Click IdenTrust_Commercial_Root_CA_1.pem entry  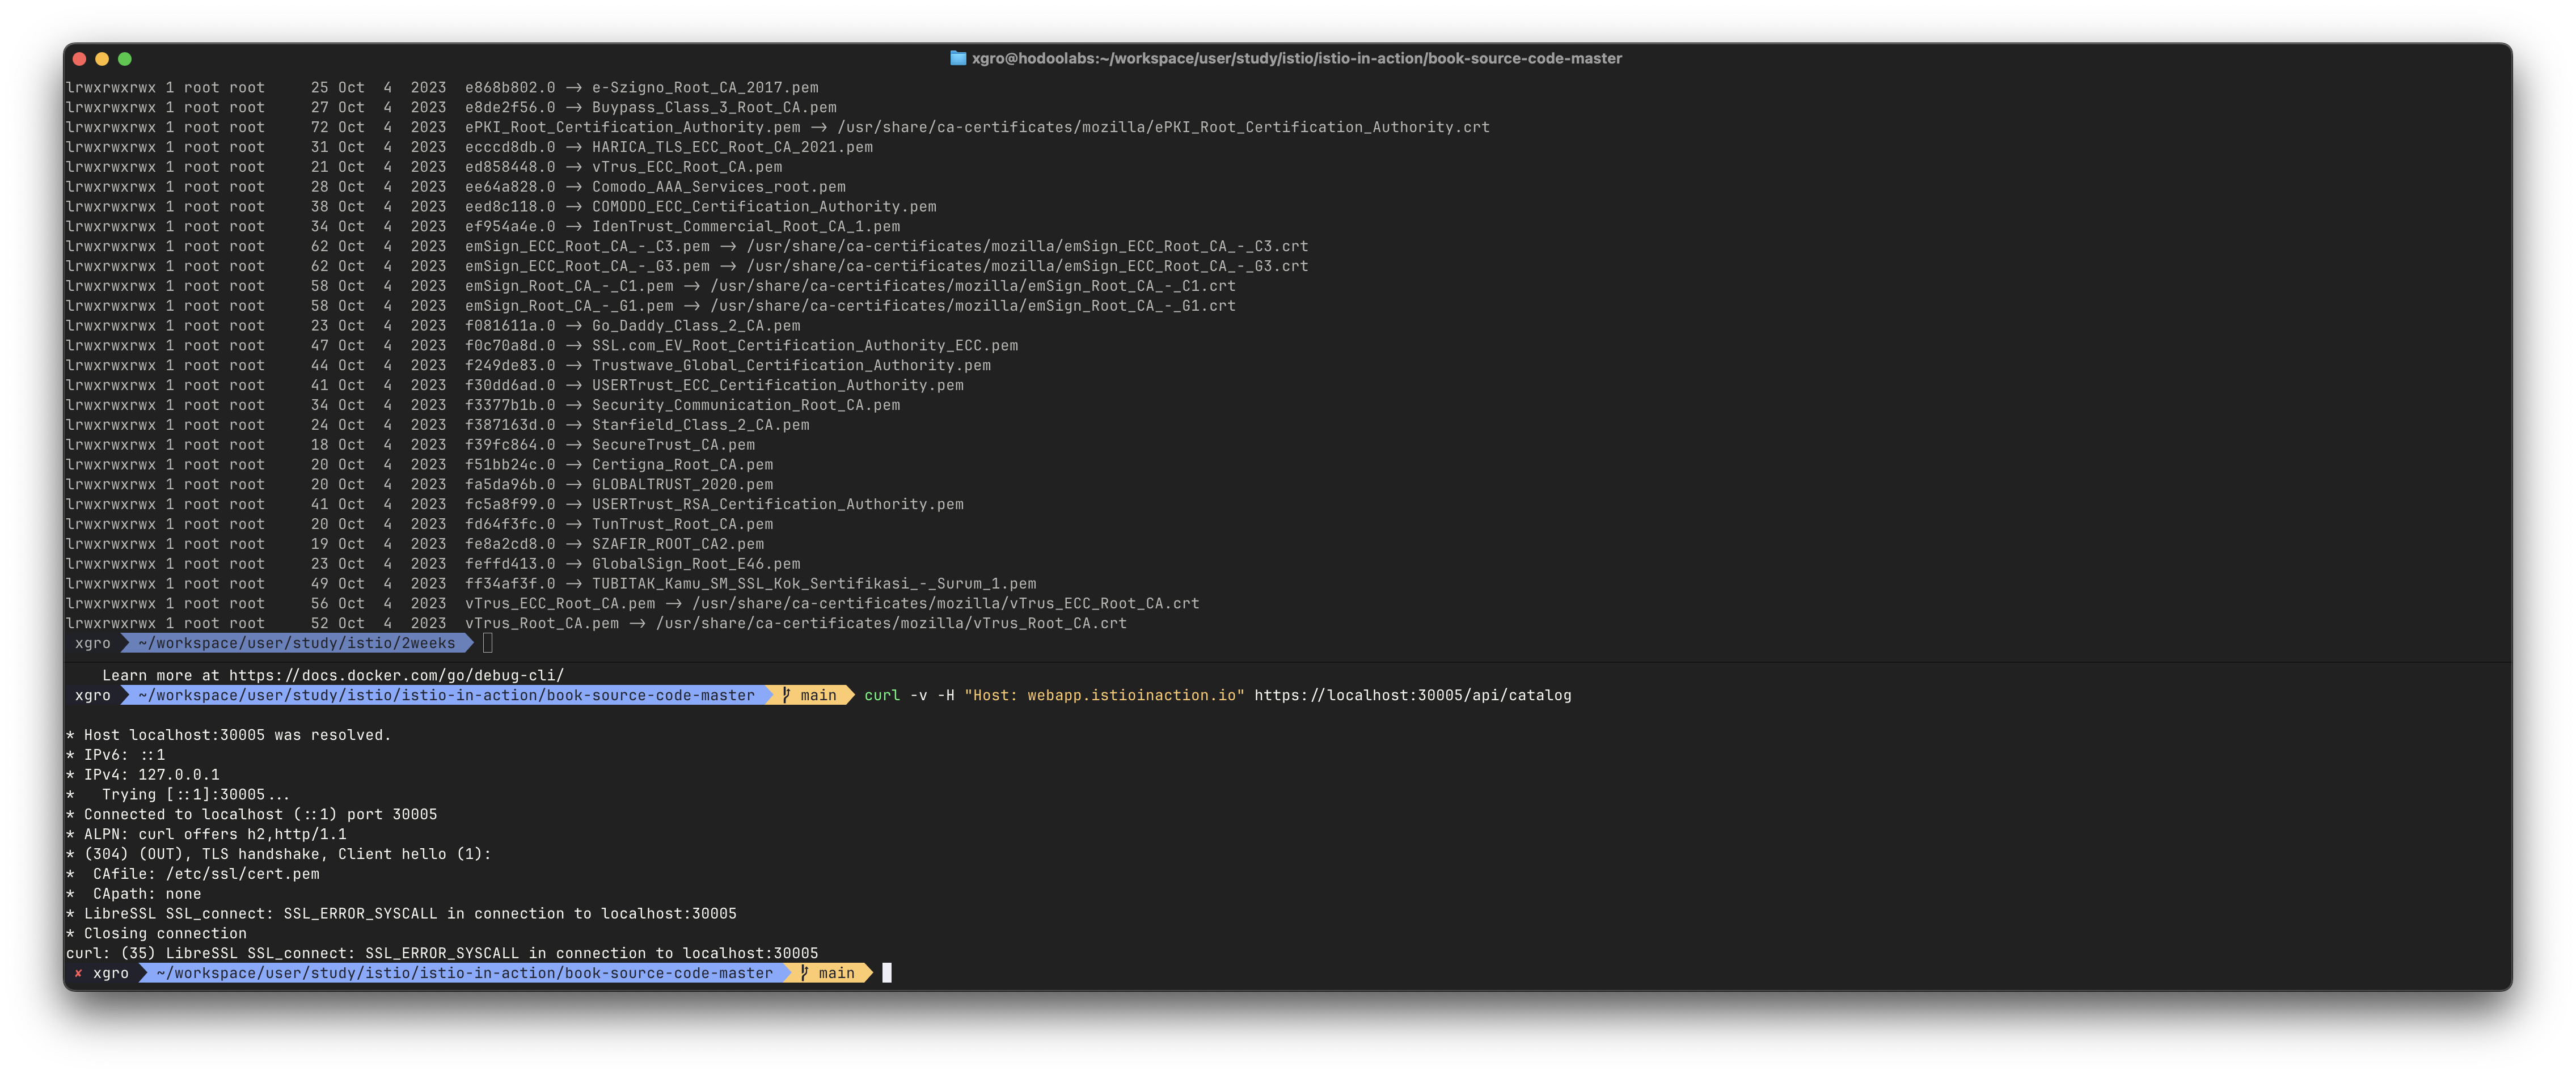745,227
